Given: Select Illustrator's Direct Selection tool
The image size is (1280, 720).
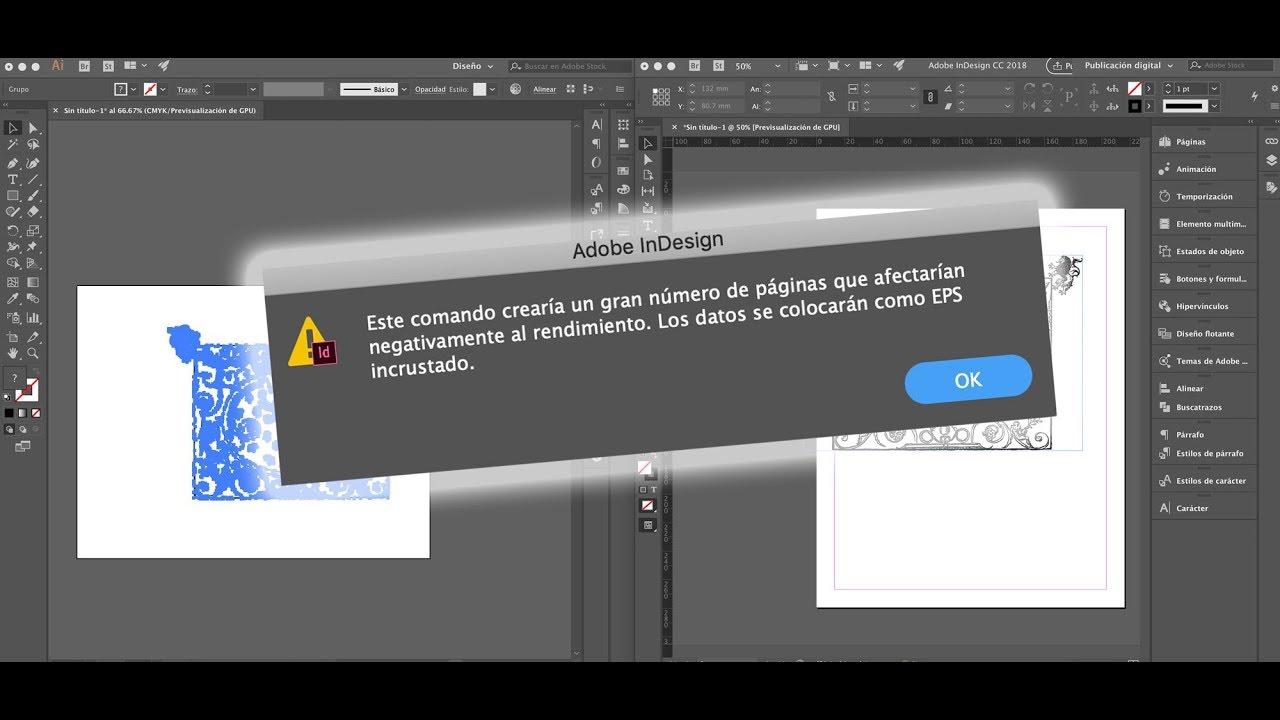Looking at the screenshot, I should 33,128.
